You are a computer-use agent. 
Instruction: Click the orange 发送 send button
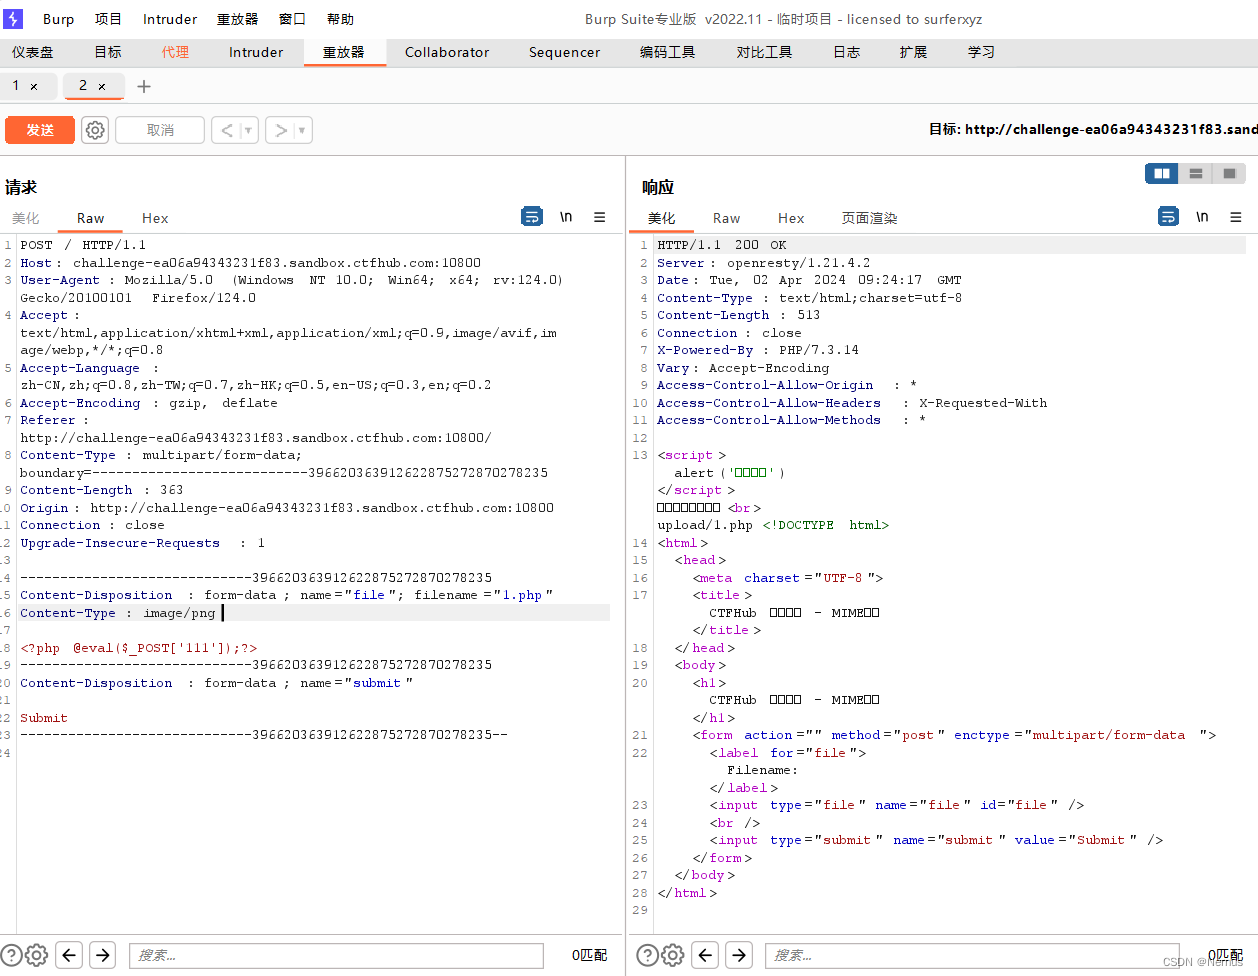[x=40, y=130]
